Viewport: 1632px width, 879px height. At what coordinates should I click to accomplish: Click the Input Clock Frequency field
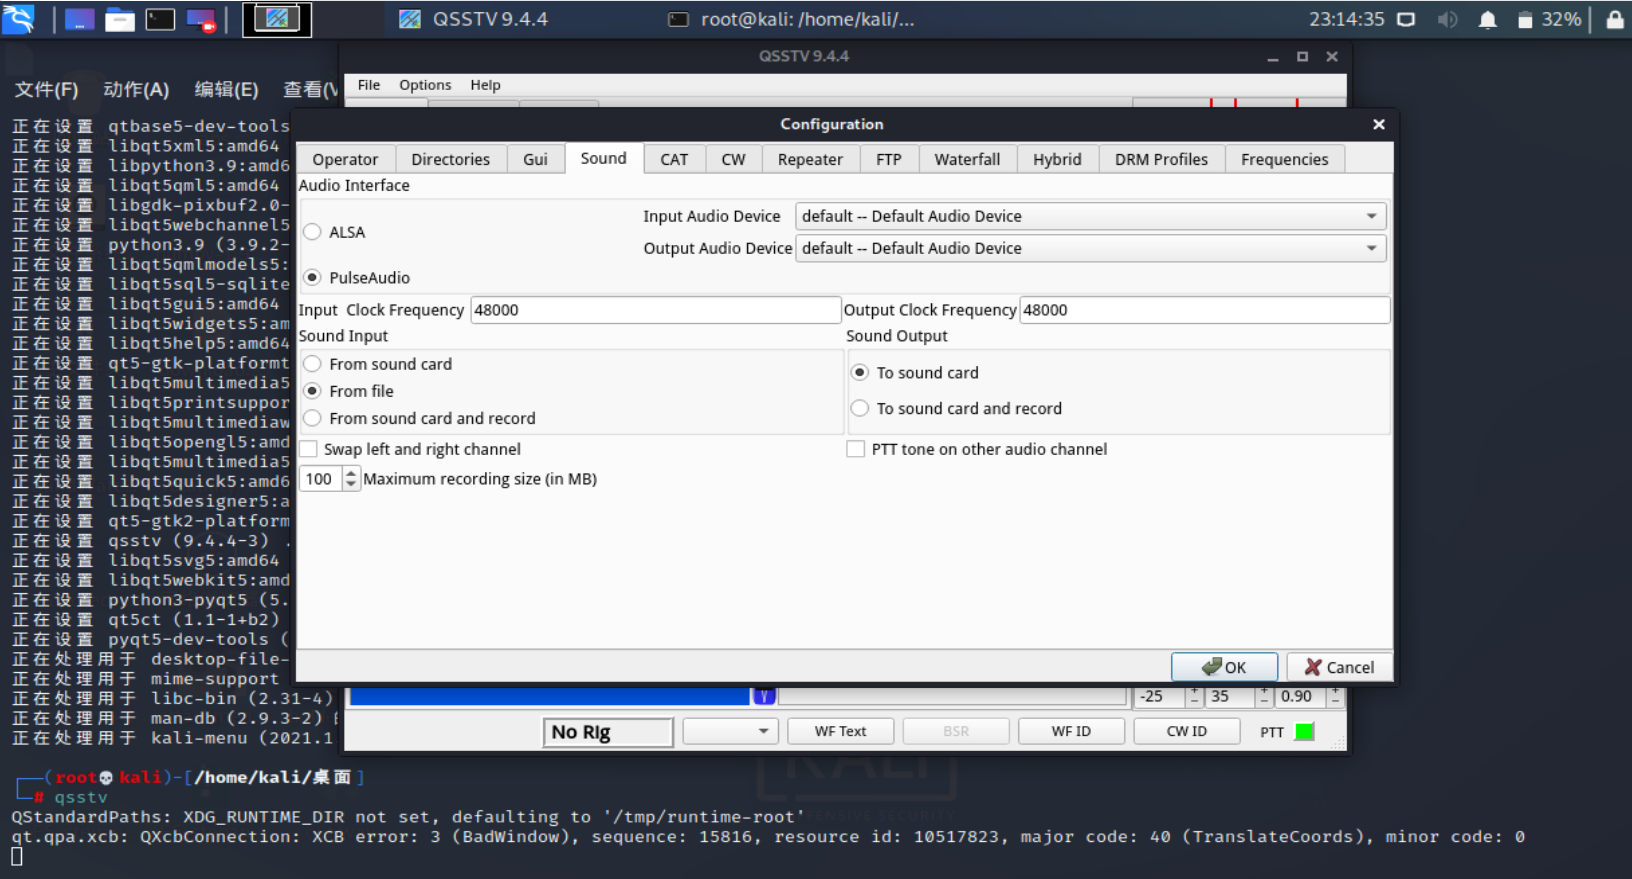(x=654, y=310)
